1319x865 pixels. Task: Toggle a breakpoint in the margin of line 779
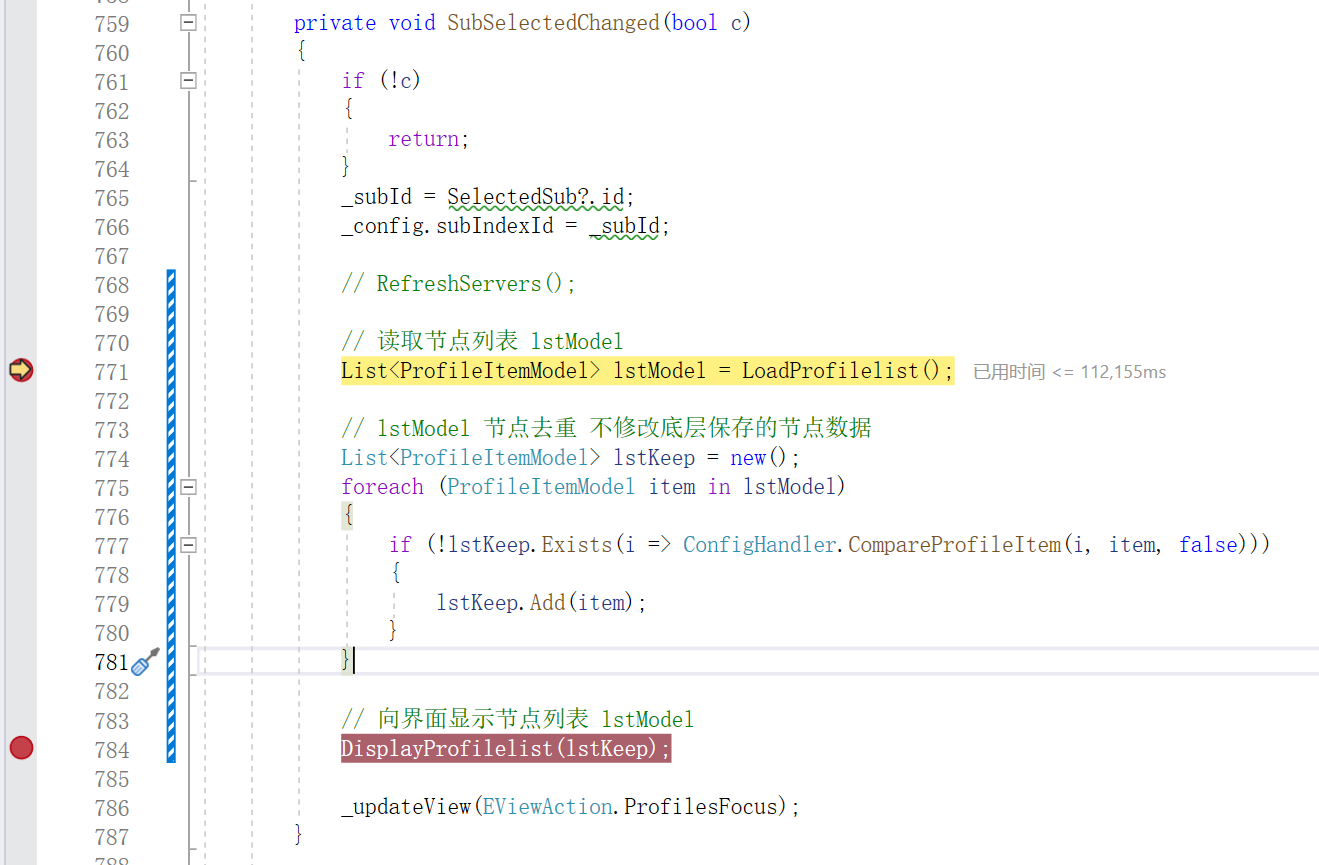[21, 603]
